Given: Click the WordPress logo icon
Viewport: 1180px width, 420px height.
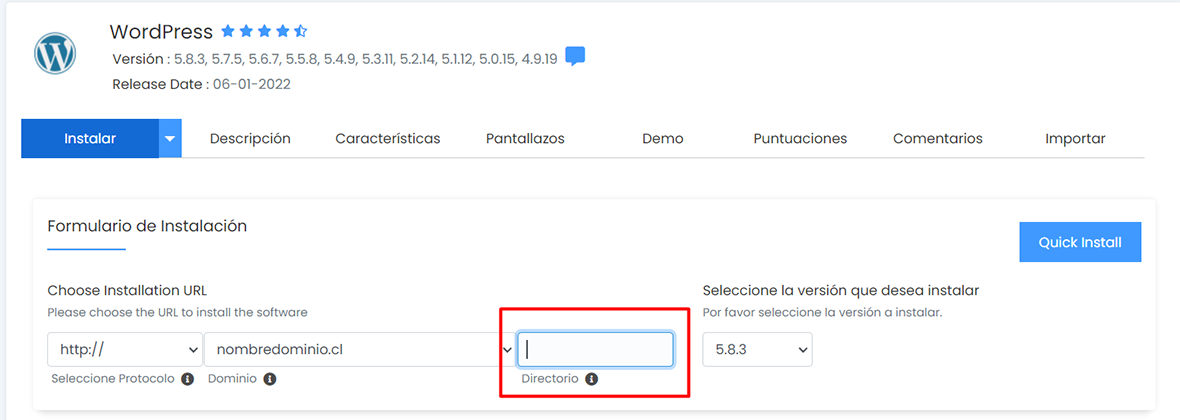Looking at the screenshot, I should tap(56, 53).
